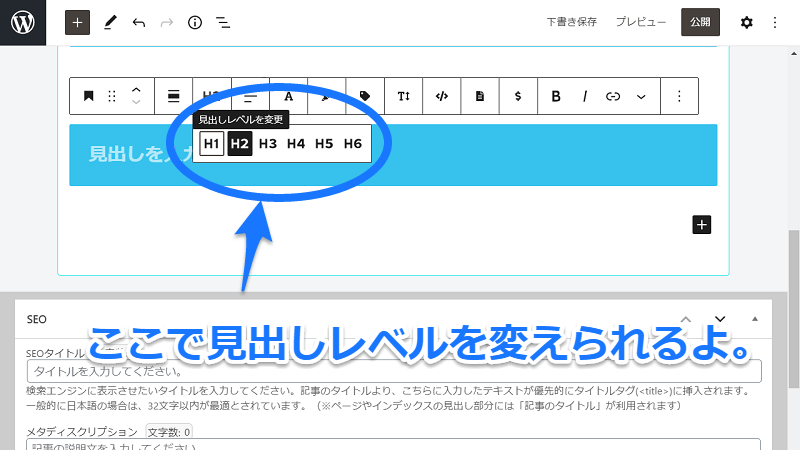800x450 pixels.
Task: Open the block inserter plus button
Action: coord(77,22)
